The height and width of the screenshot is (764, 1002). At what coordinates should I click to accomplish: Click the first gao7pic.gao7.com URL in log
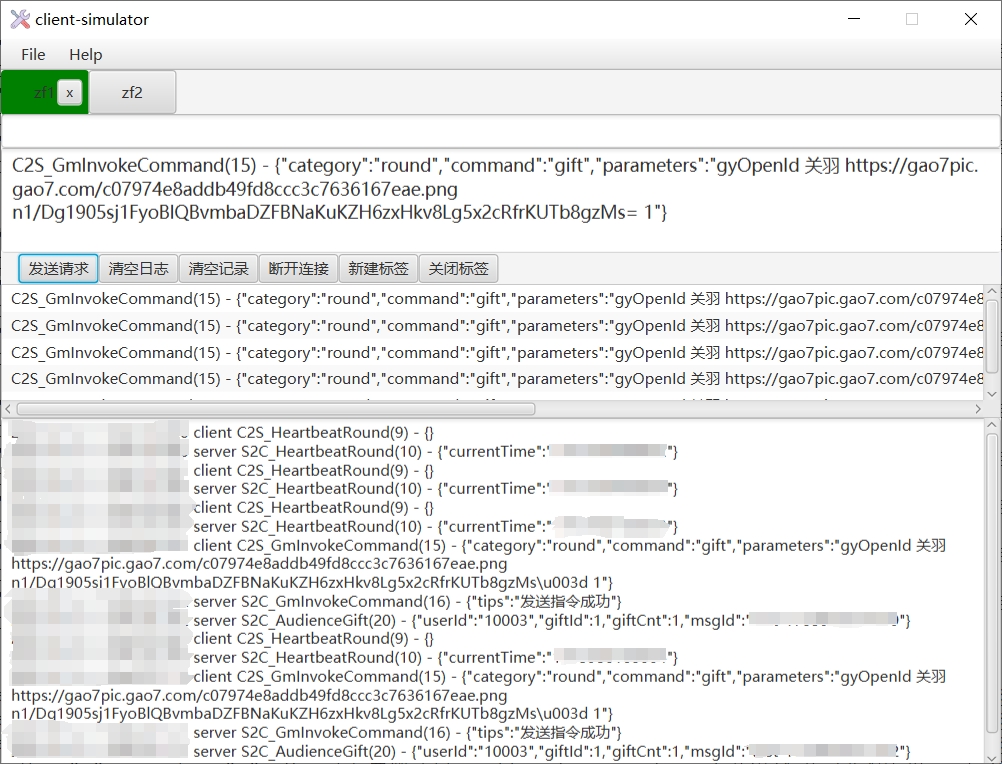coord(259,564)
